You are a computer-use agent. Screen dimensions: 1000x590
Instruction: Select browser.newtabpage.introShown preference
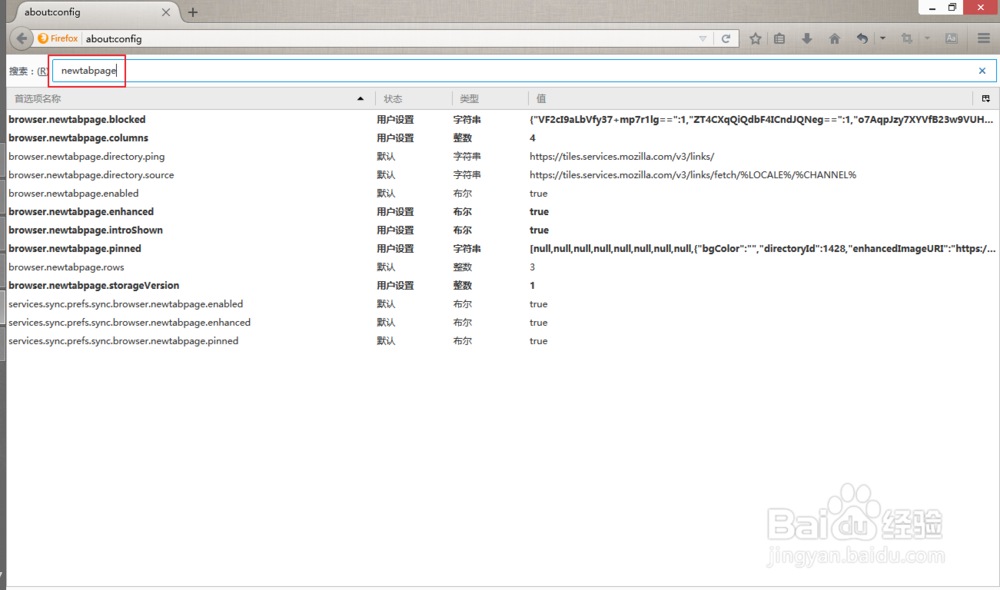(x=85, y=230)
